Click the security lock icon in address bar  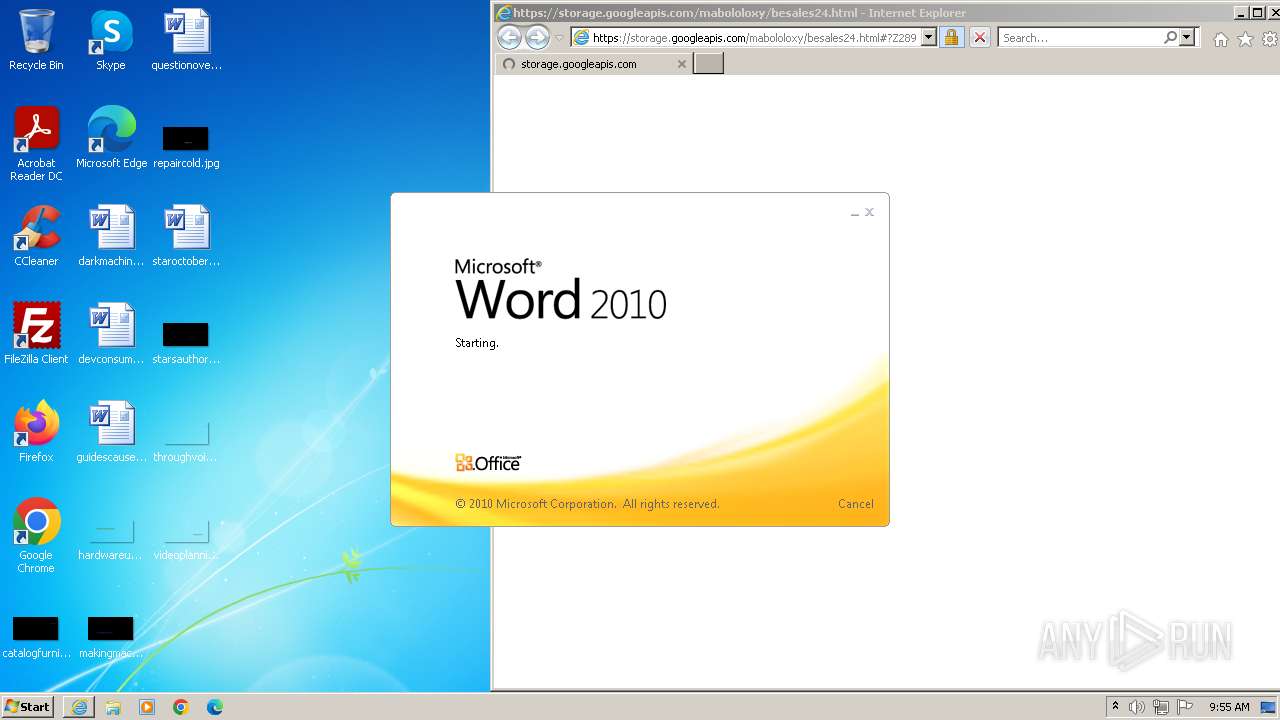pos(951,37)
